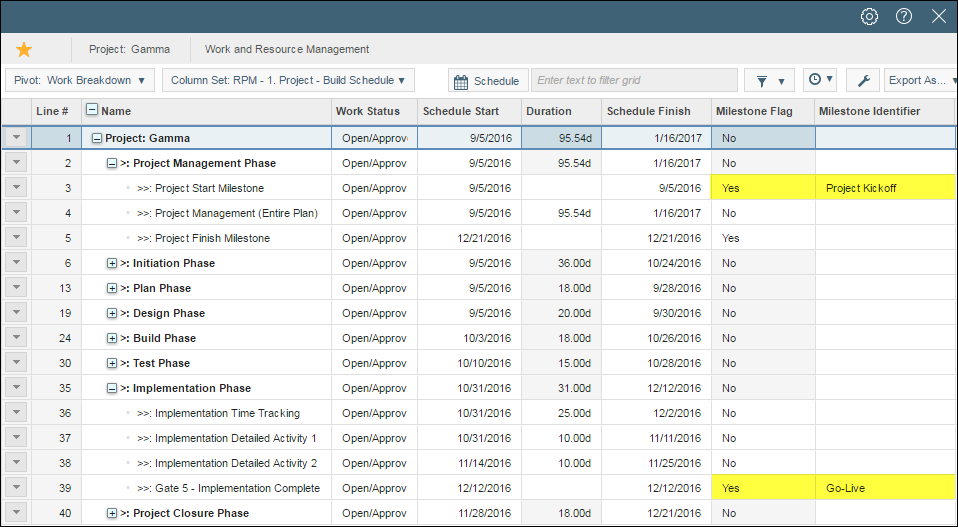Image resolution: width=958 pixels, height=527 pixels.
Task: Select Implementation Time Tracking task name
Action: click(219, 413)
